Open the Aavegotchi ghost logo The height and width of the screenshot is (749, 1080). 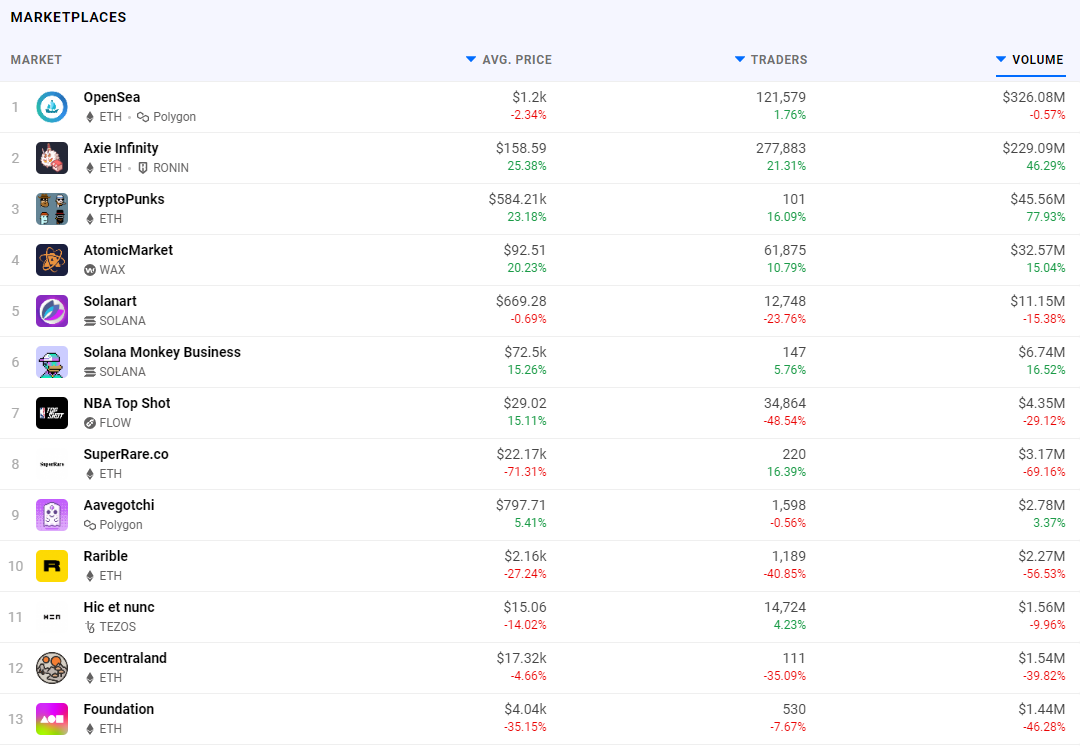52,515
